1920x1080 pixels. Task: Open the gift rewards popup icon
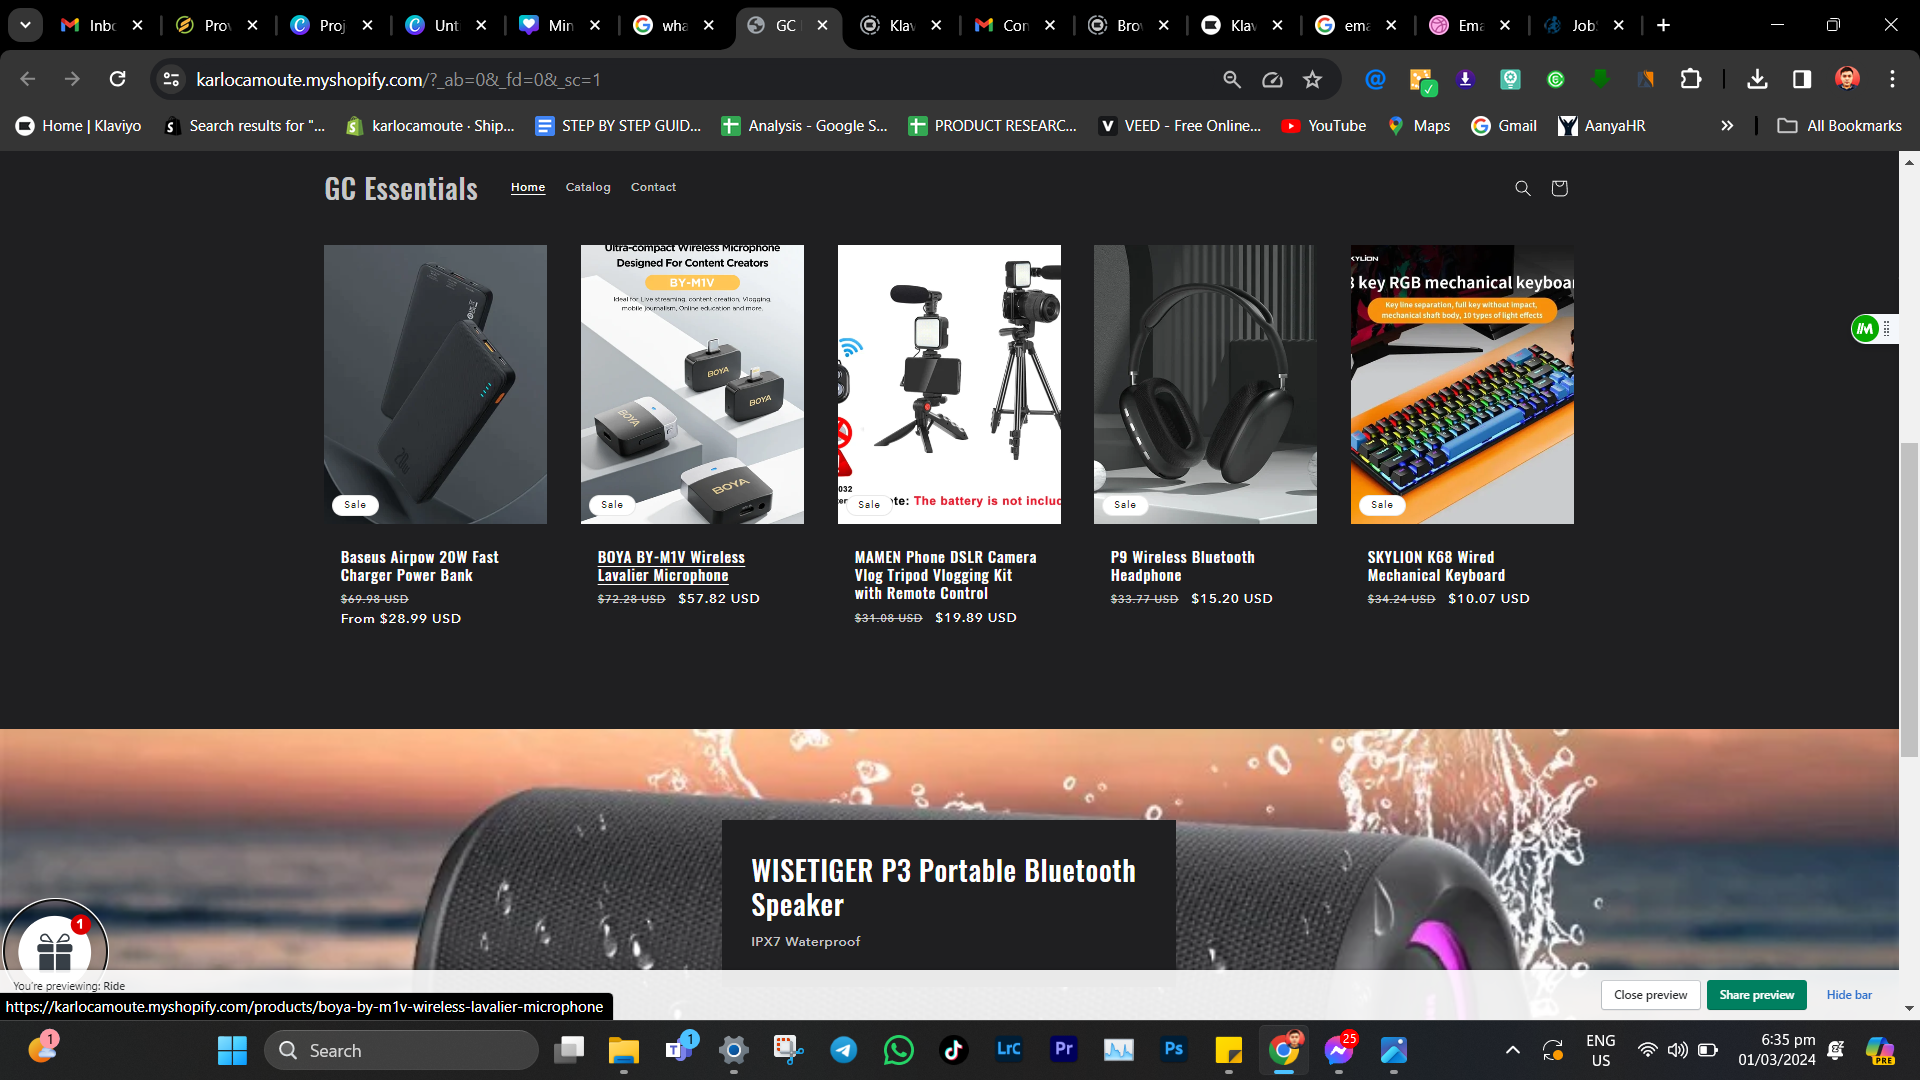pyautogui.click(x=55, y=949)
